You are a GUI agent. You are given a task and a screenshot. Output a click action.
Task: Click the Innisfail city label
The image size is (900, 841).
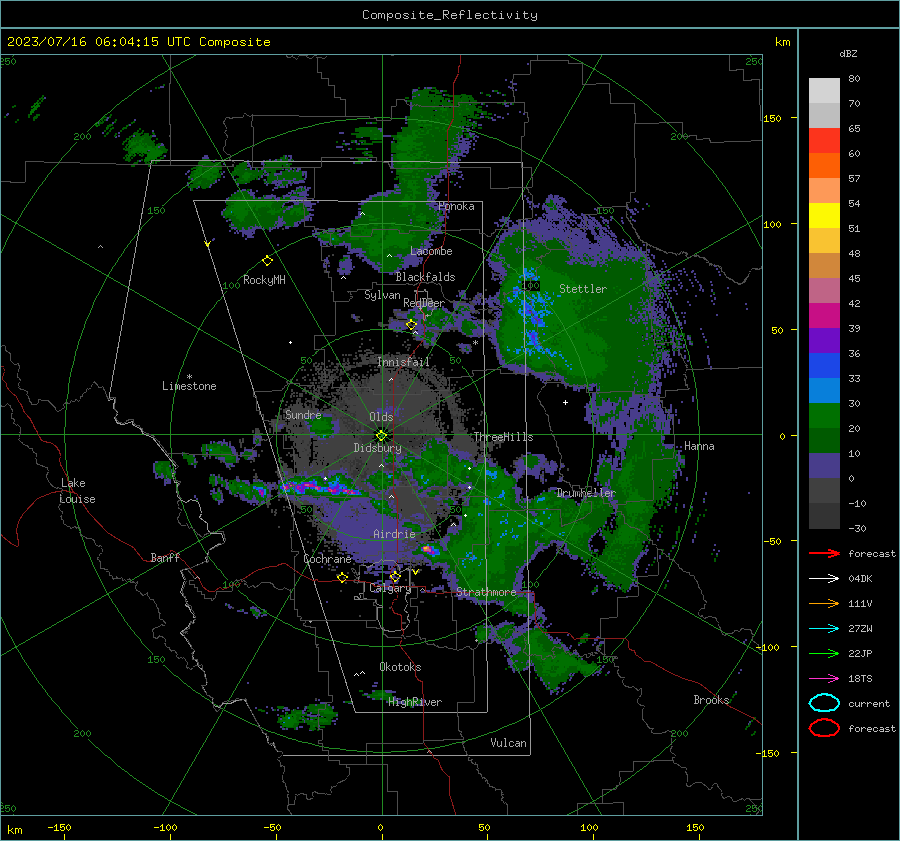click(403, 362)
